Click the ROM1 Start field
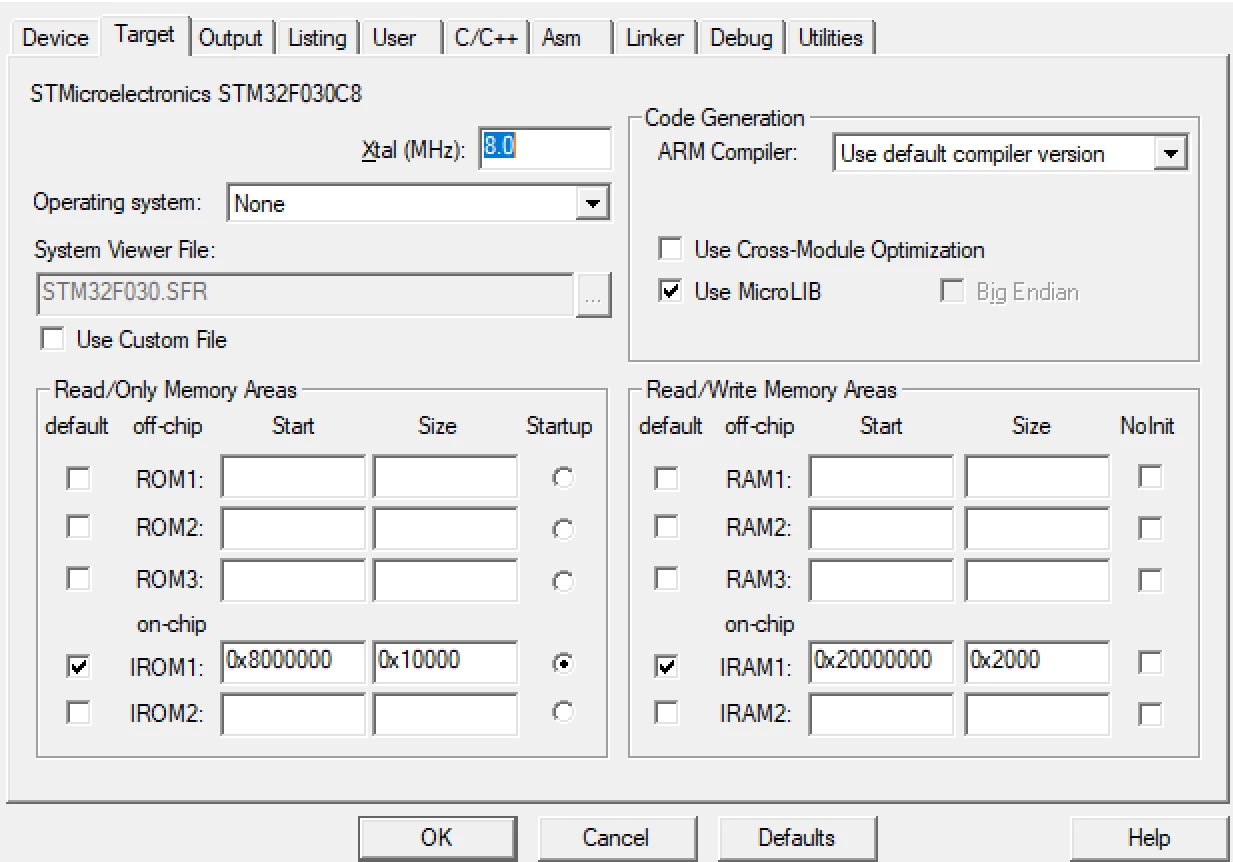The image size is (1233, 862). (293, 477)
